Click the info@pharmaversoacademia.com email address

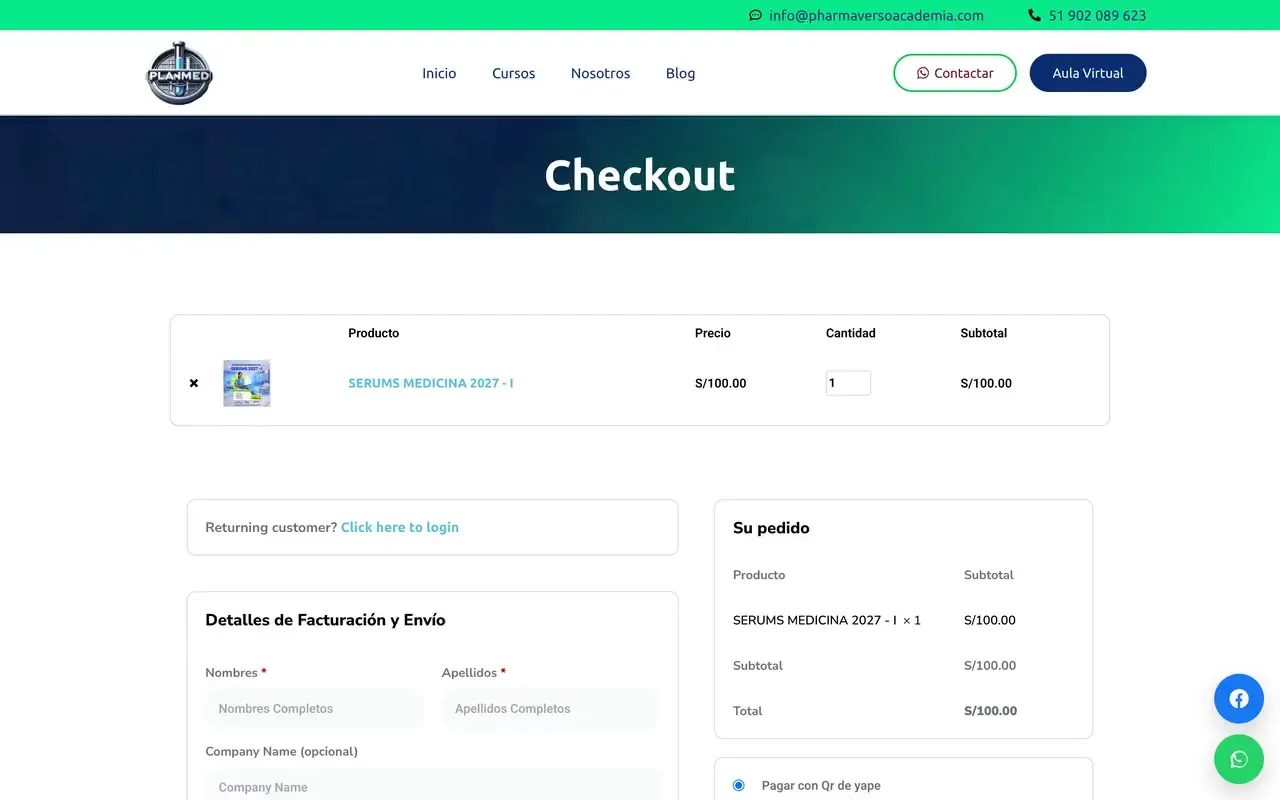pyautogui.click(x=876, y=15)
